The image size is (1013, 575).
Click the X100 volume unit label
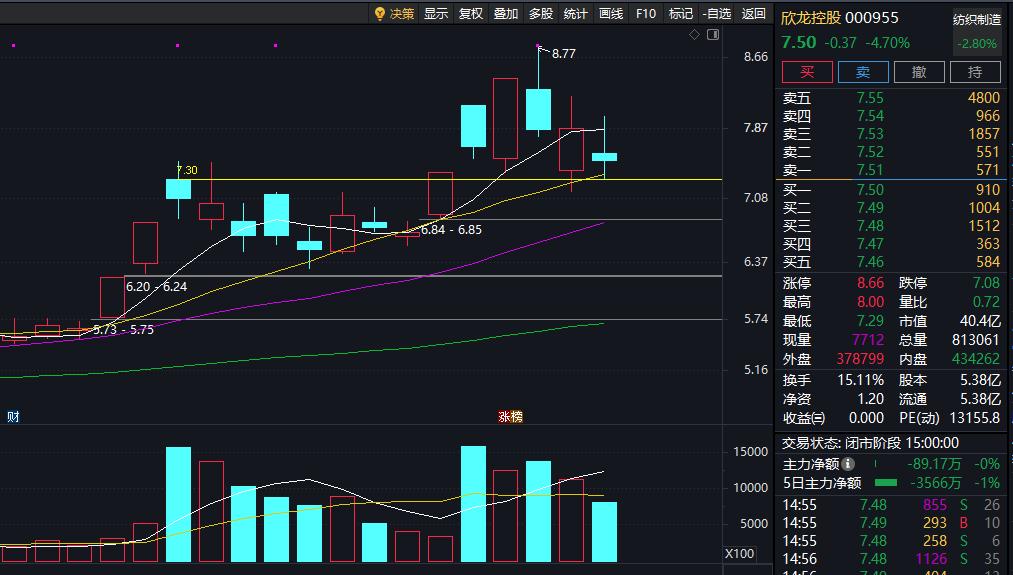739,554
